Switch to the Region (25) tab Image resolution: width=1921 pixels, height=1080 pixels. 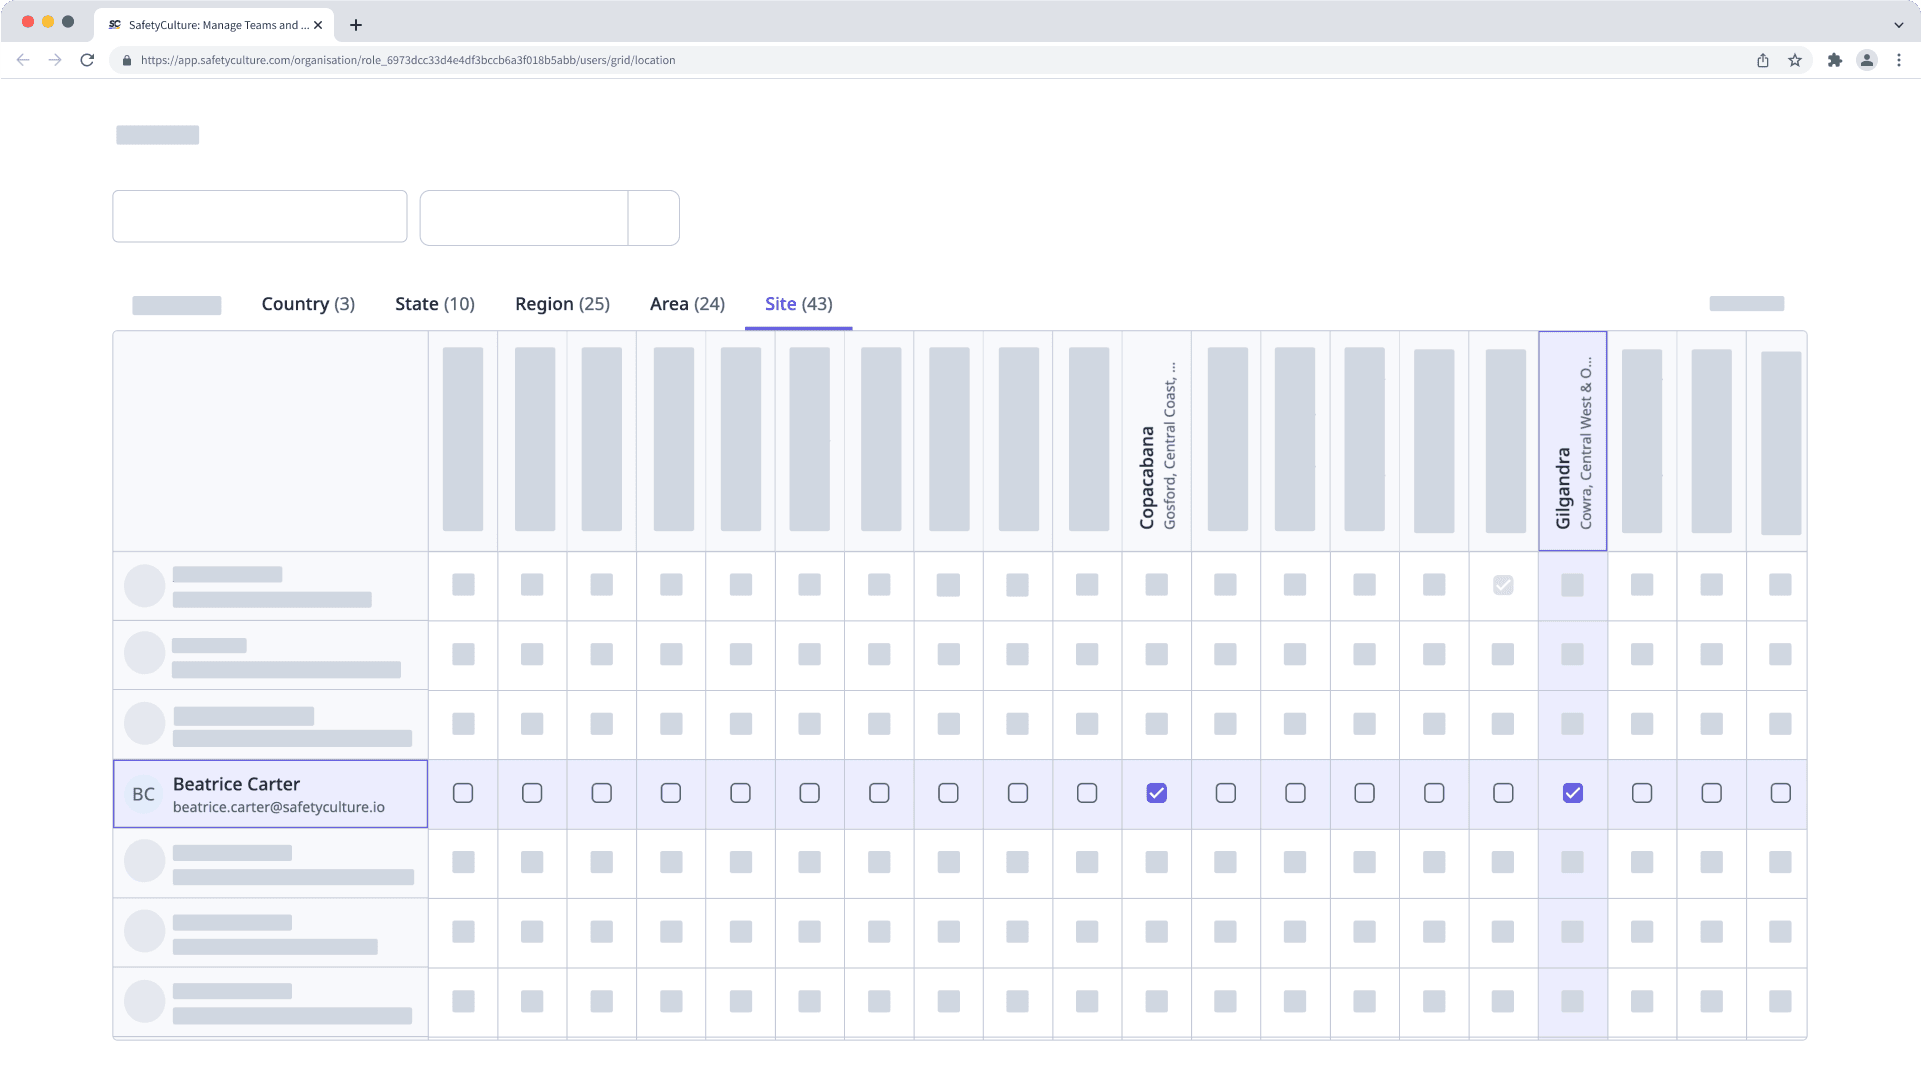[562, 303]
